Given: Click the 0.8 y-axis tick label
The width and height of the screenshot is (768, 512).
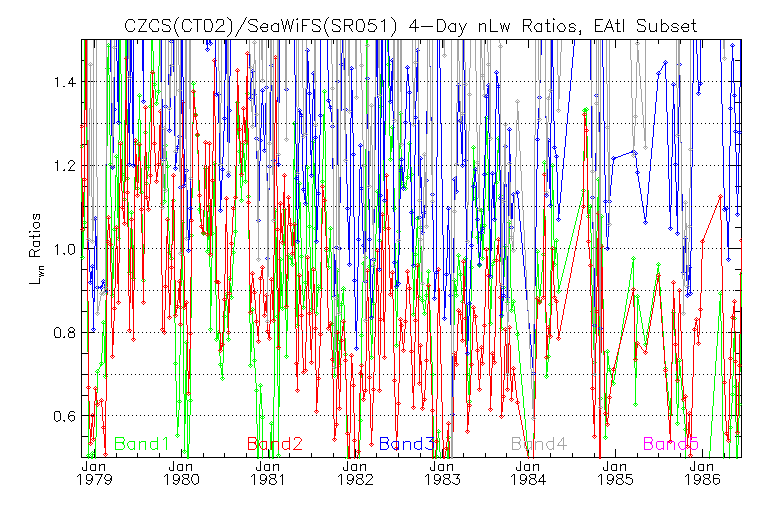Looking at the screenshot, I should pyautogui.click(x=65, y=333).
